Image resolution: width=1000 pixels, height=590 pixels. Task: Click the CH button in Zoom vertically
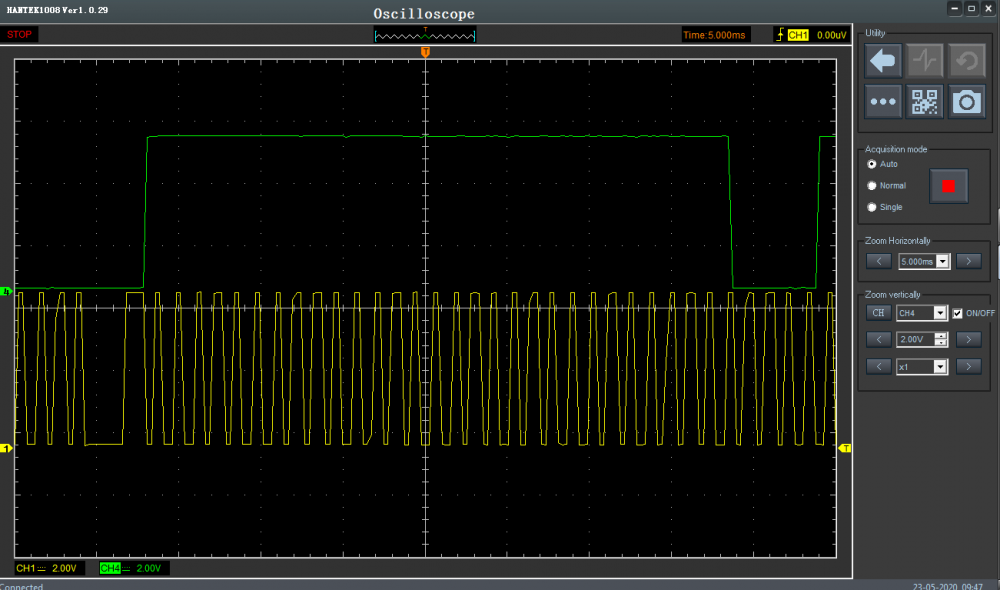click(878, 313)
